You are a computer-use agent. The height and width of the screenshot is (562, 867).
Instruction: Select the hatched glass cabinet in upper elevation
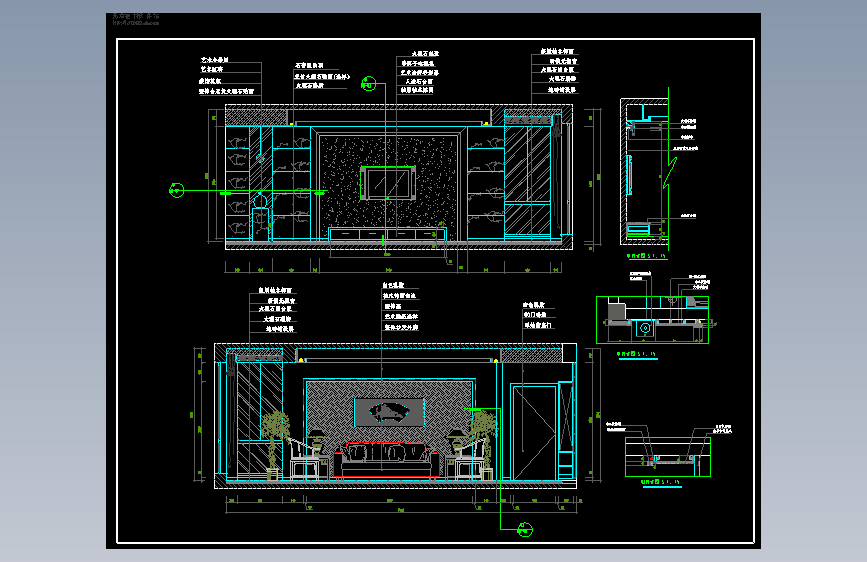(528, 180)
